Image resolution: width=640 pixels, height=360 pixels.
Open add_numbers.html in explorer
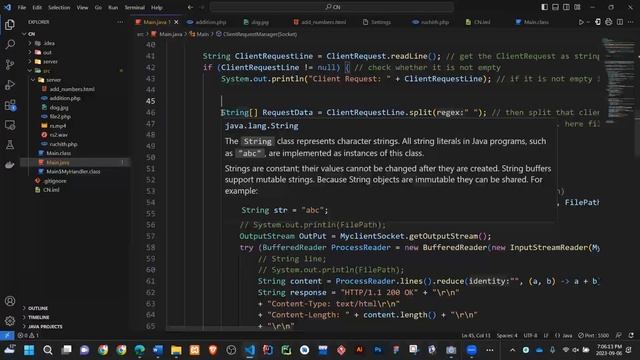tap(72, 89)
